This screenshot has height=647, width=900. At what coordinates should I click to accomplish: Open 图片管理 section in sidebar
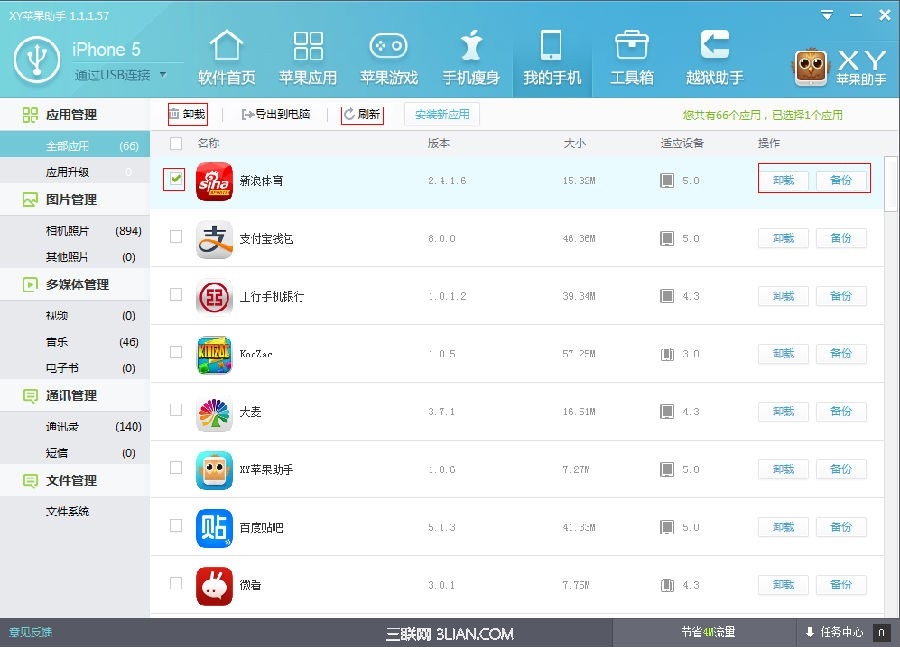[75, 199]
